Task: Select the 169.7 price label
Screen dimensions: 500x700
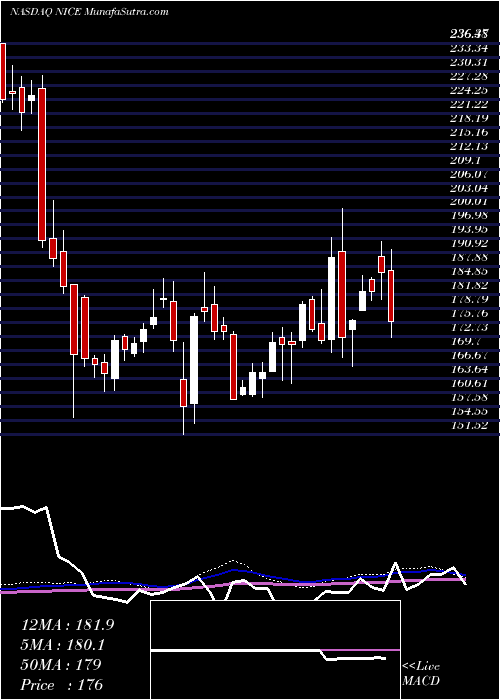Action: click(x=465, y=341)
